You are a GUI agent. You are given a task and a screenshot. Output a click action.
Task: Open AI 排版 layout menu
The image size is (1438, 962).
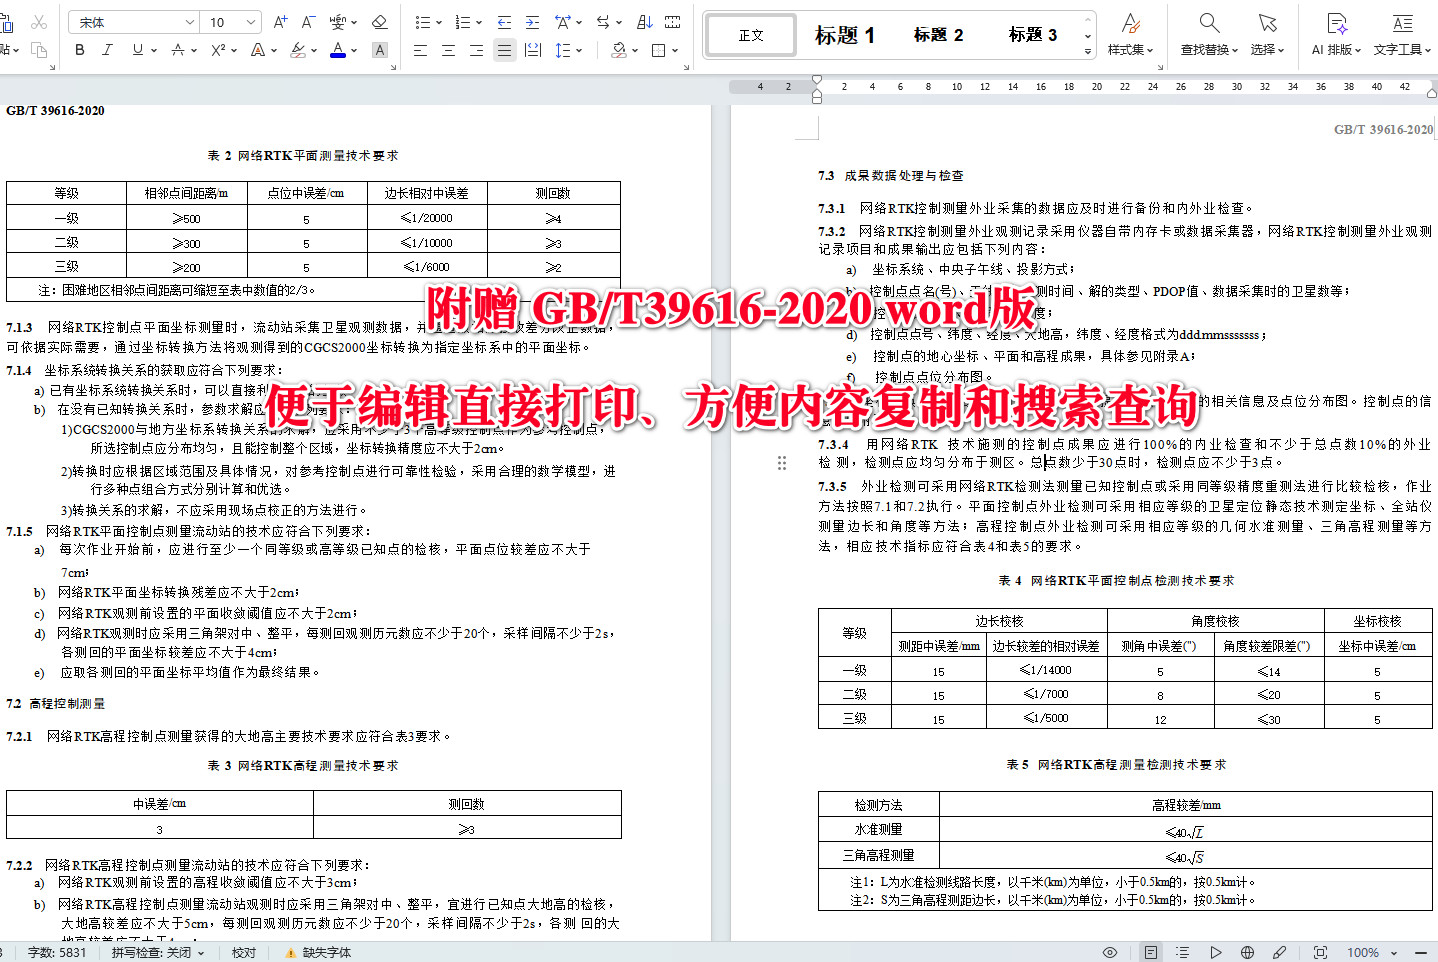(1336, 34)
